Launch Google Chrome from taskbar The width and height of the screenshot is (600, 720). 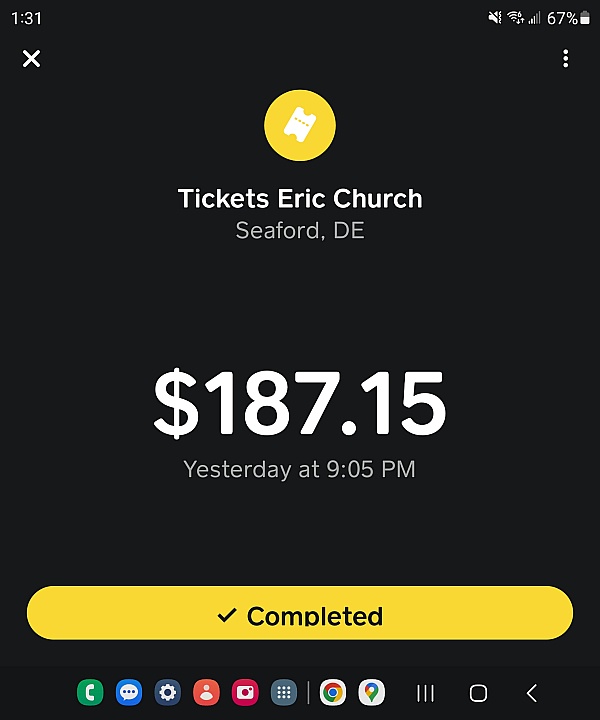coord(333,692)
